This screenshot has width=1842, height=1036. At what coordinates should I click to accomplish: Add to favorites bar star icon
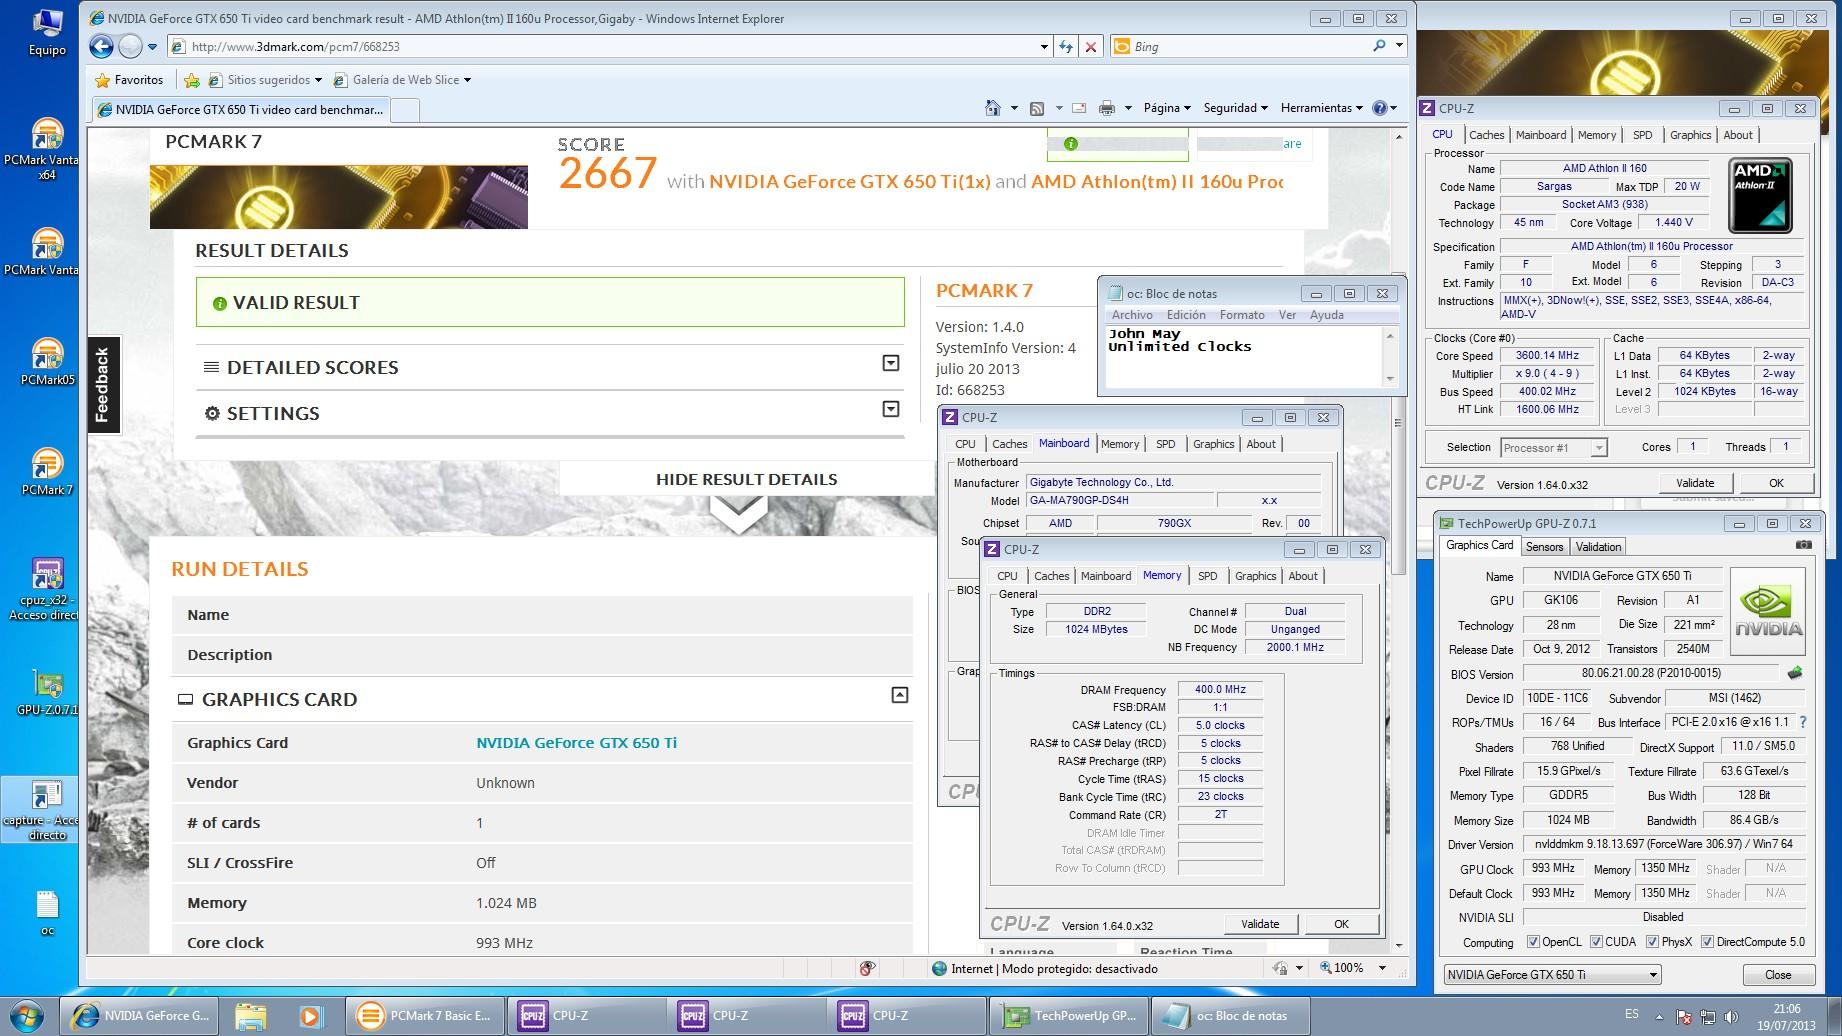(x=191, y=80)
